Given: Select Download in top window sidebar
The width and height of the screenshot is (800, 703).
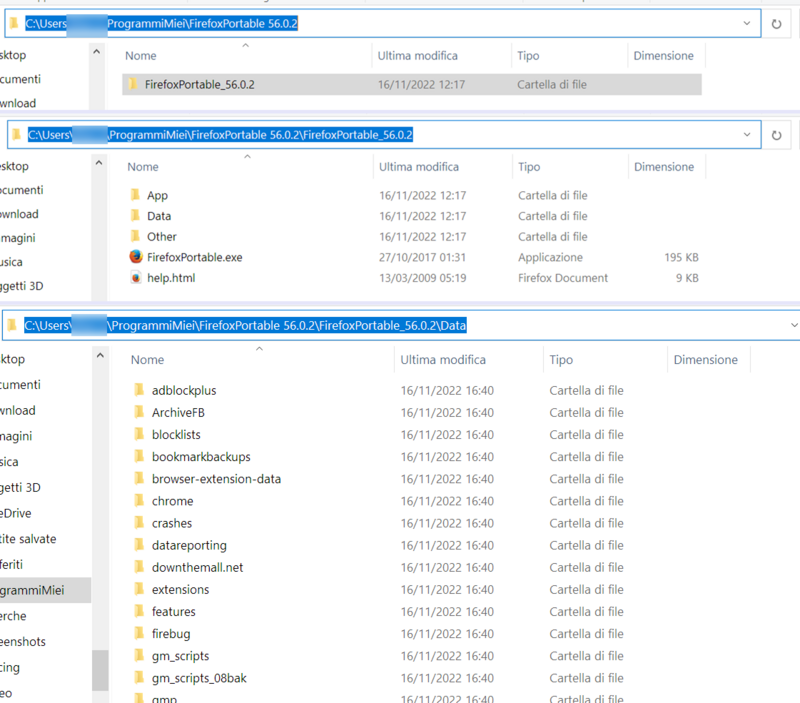Looking at the screenshot, I should 18,103.
